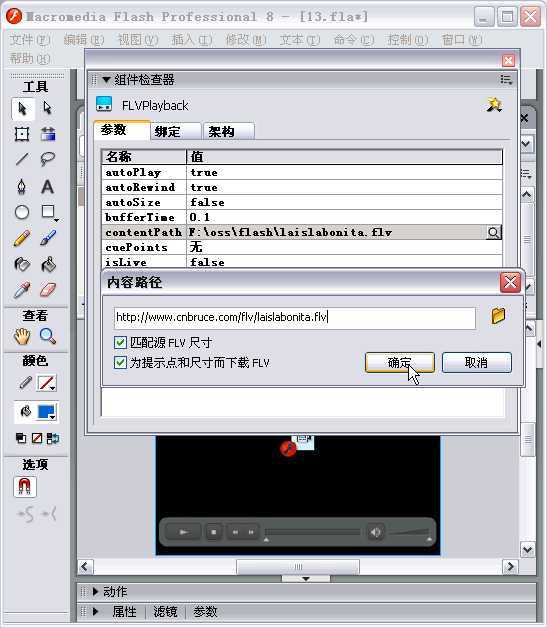Click stage horizontal scrollbar left arrow
This screenshot has height=628, width=547.
84,566
